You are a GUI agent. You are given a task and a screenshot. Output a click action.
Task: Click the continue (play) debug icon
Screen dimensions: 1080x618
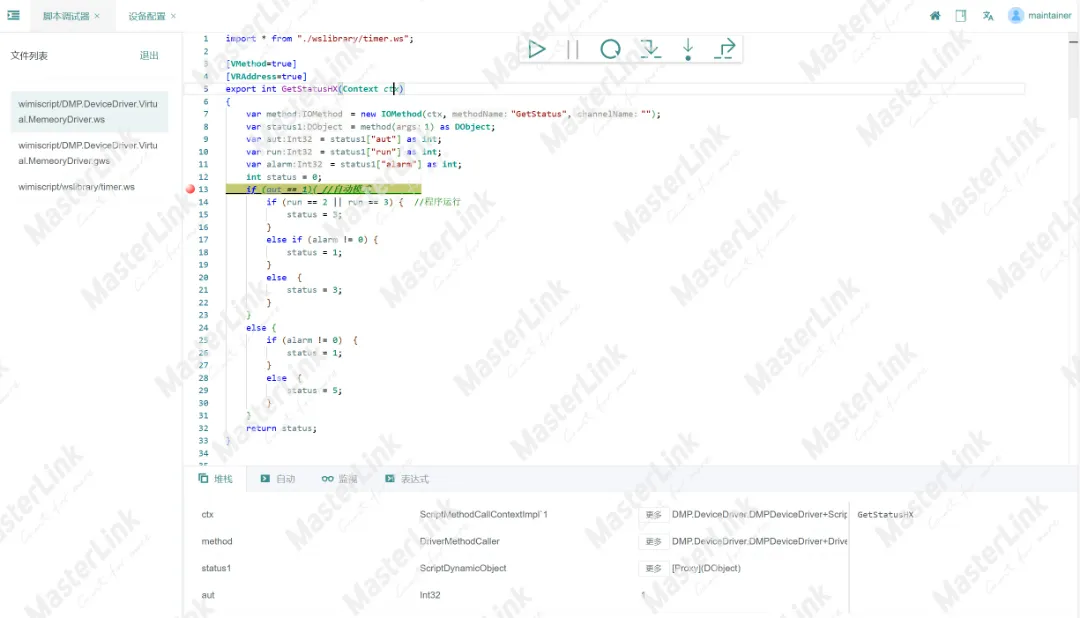tap(537, 49)
